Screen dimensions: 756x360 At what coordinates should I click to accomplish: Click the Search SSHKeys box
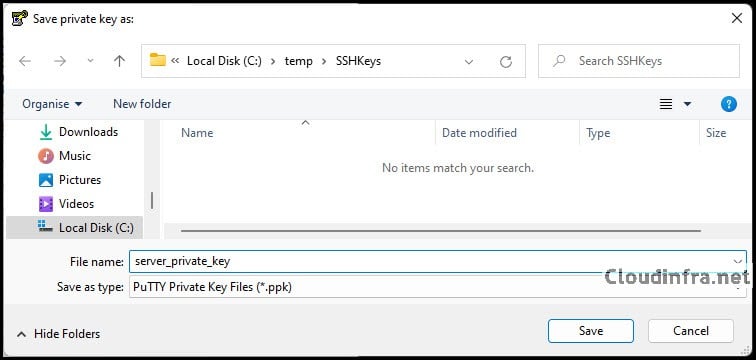coord(638,61)
